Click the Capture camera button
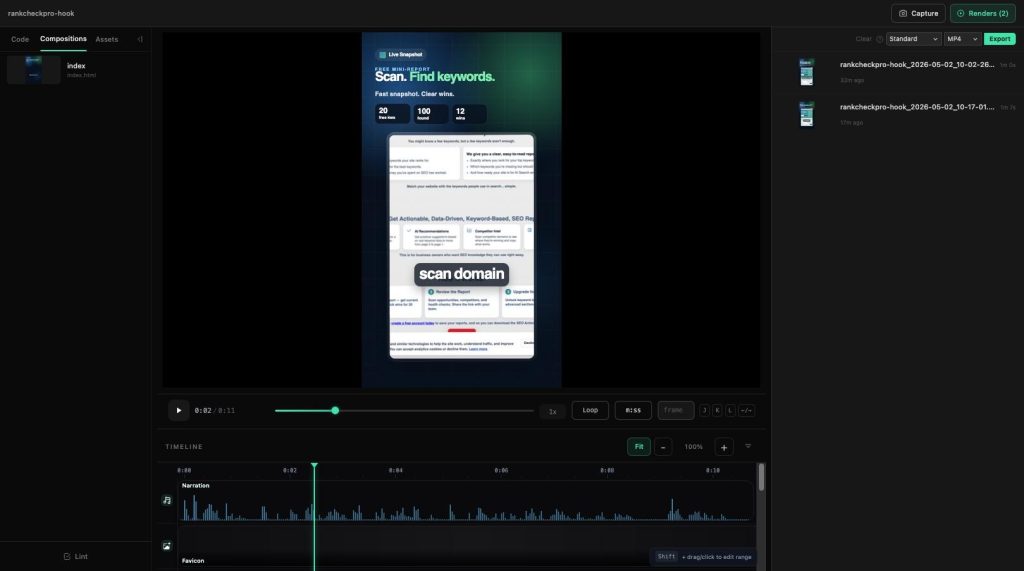The image size is (1024, 571). [x=918, y=13]
